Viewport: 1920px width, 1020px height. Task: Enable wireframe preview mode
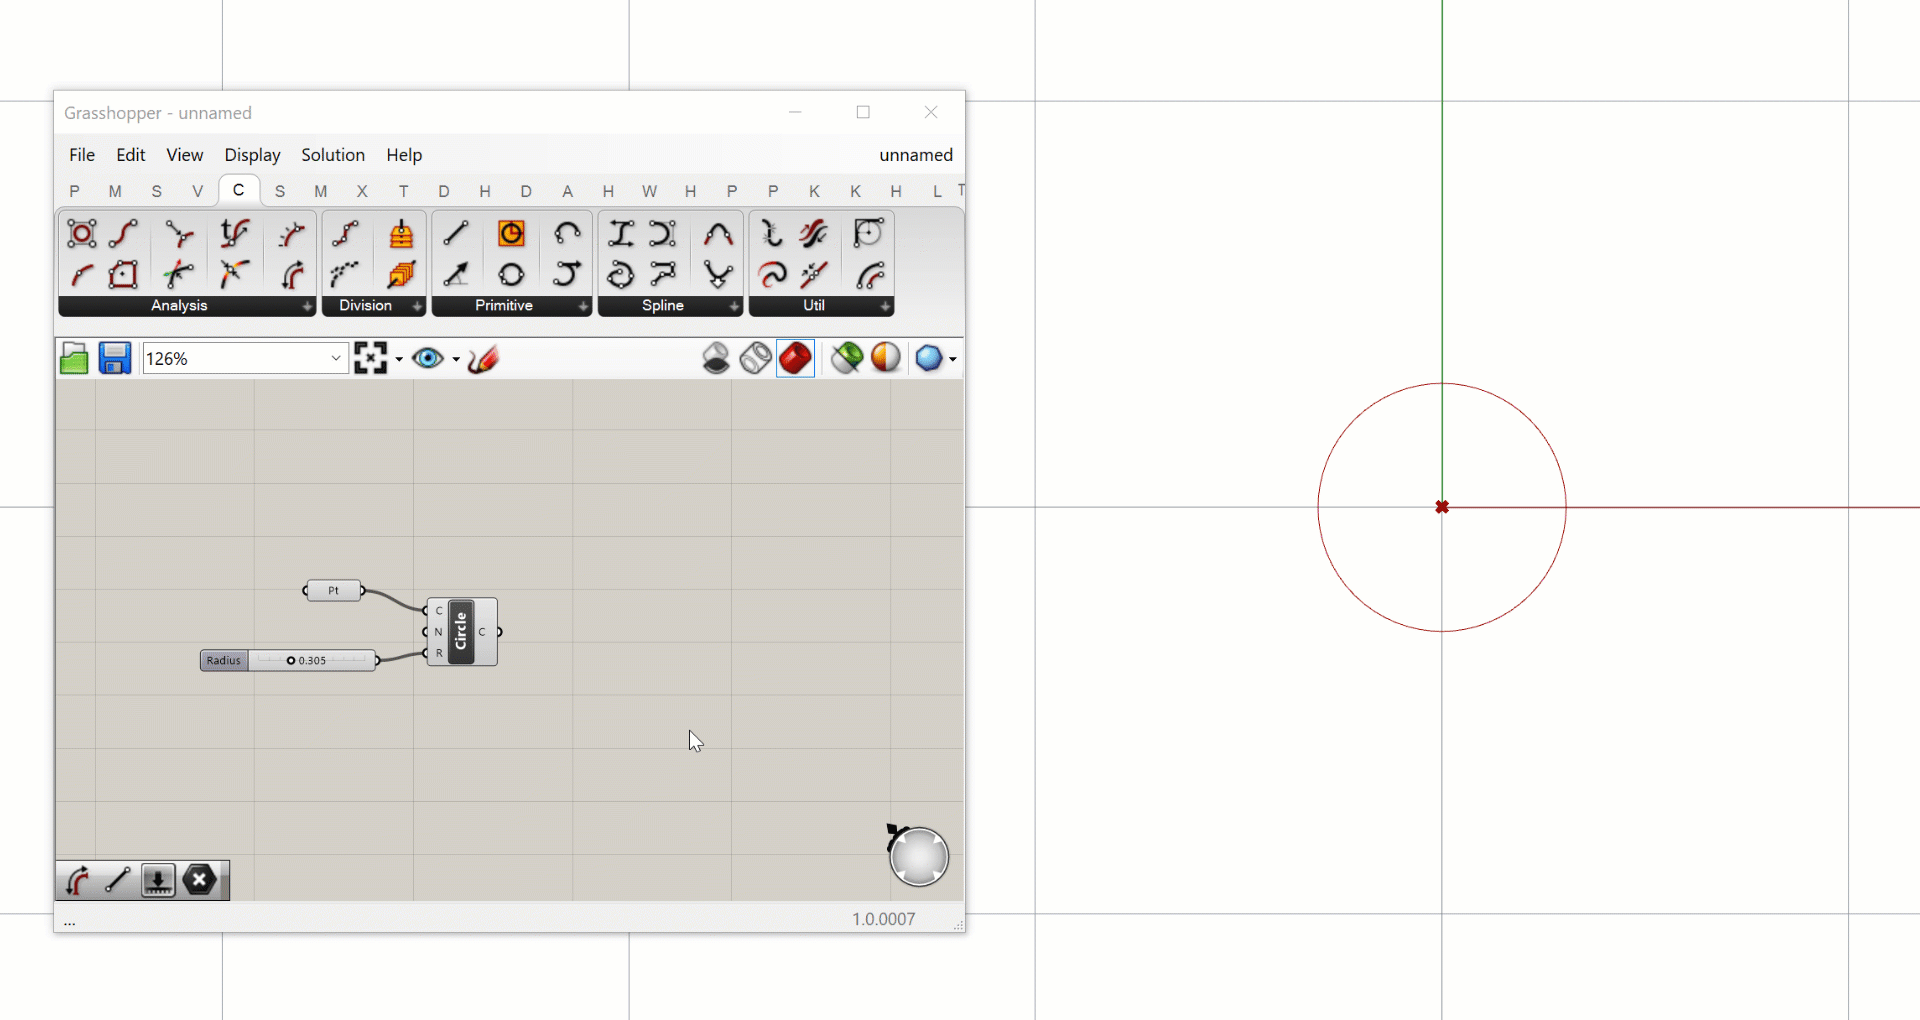[756, 358]
